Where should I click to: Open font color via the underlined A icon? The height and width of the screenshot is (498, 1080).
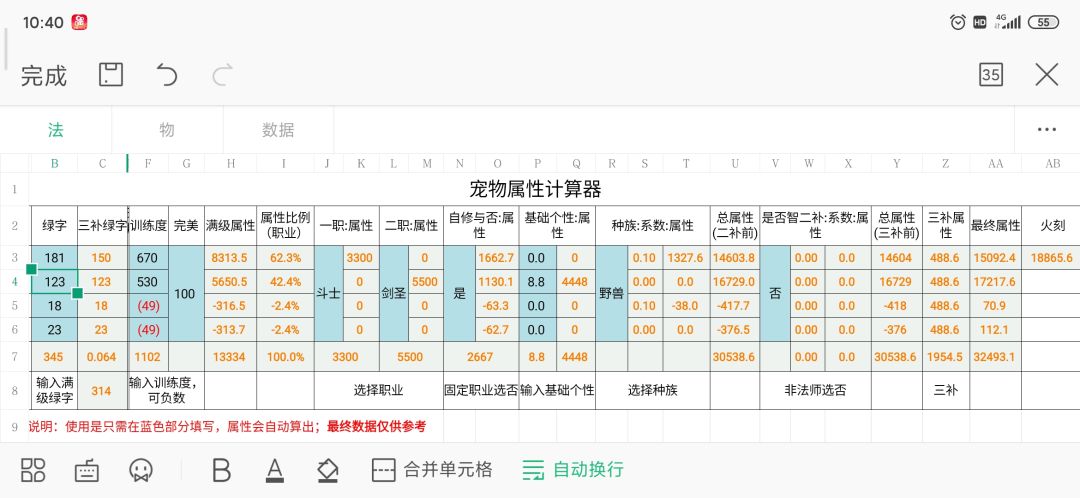tap(275, 470)
